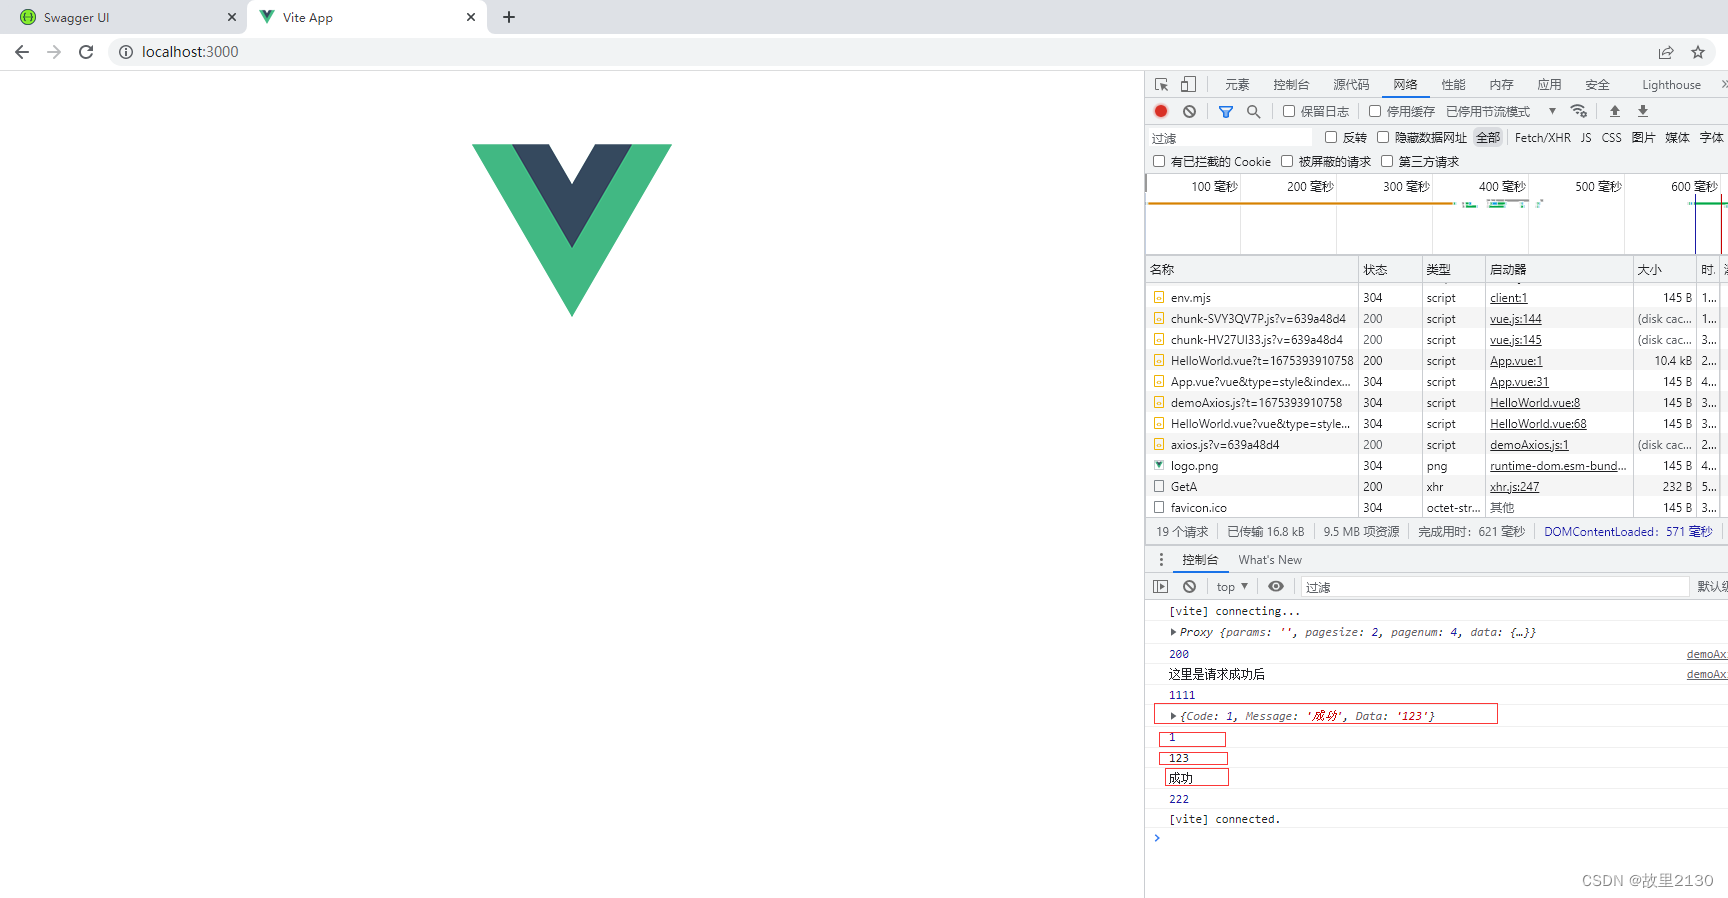Open initiator link client:1
Screen dimensions: 1728x898
point(1508,298)
